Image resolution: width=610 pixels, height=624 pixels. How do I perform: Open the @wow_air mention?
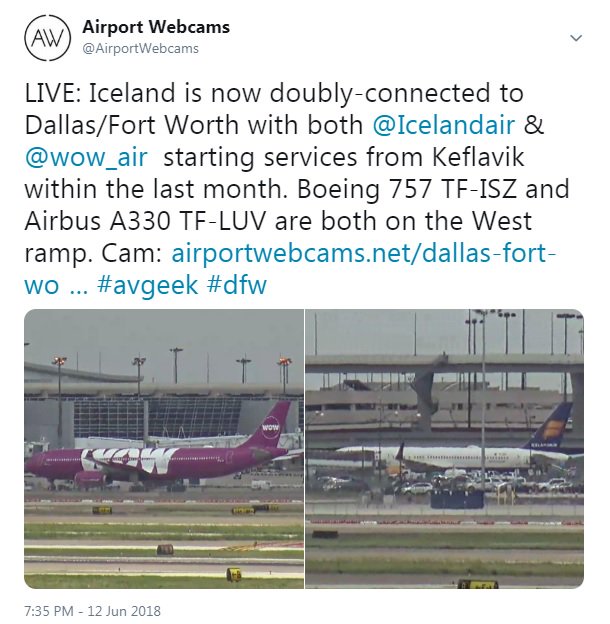(x=86, y=157)
